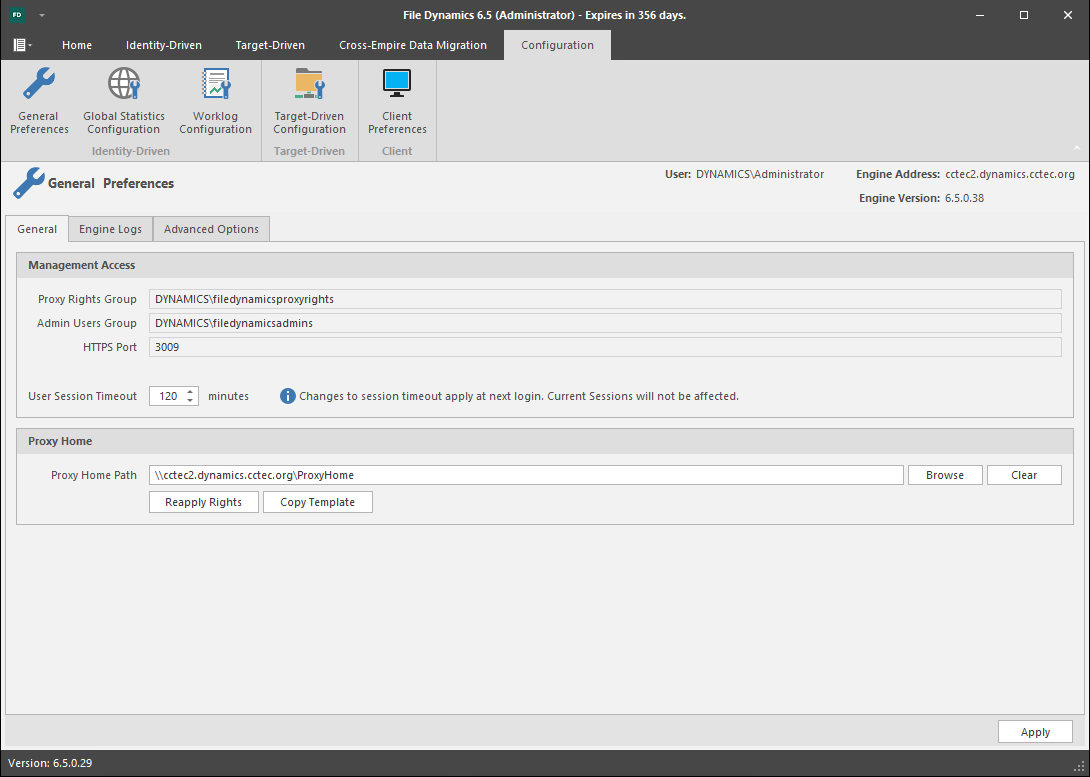The height and width of the screenshot is (777, 1090).
Task: Open the Cross-Empire Data Migration tab
Action: [x=412, y=45]
